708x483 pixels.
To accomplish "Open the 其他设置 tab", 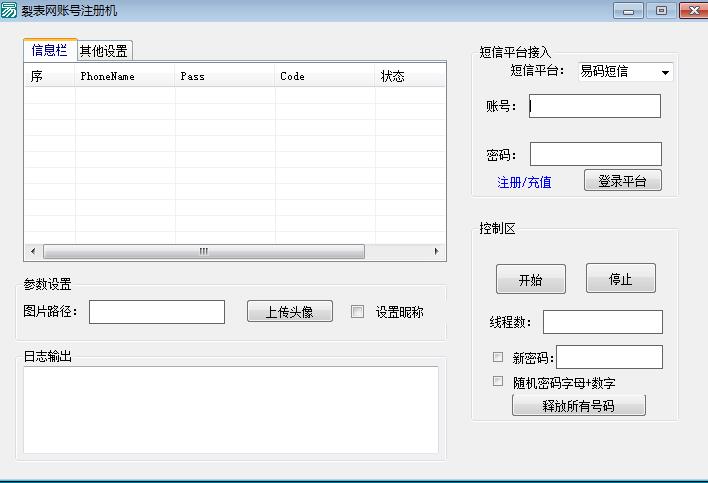I will tap(104, 51).
